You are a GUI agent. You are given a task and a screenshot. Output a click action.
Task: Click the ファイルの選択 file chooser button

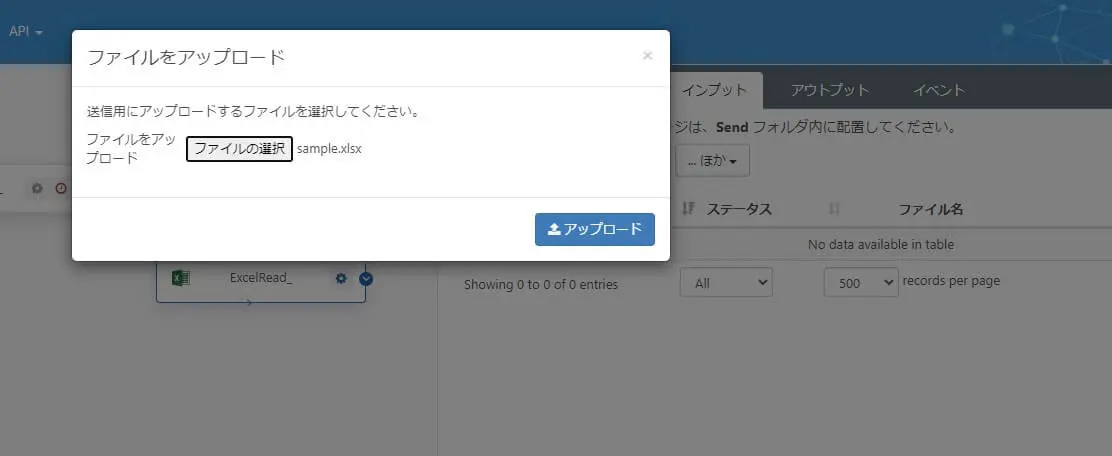click(240, 149)
